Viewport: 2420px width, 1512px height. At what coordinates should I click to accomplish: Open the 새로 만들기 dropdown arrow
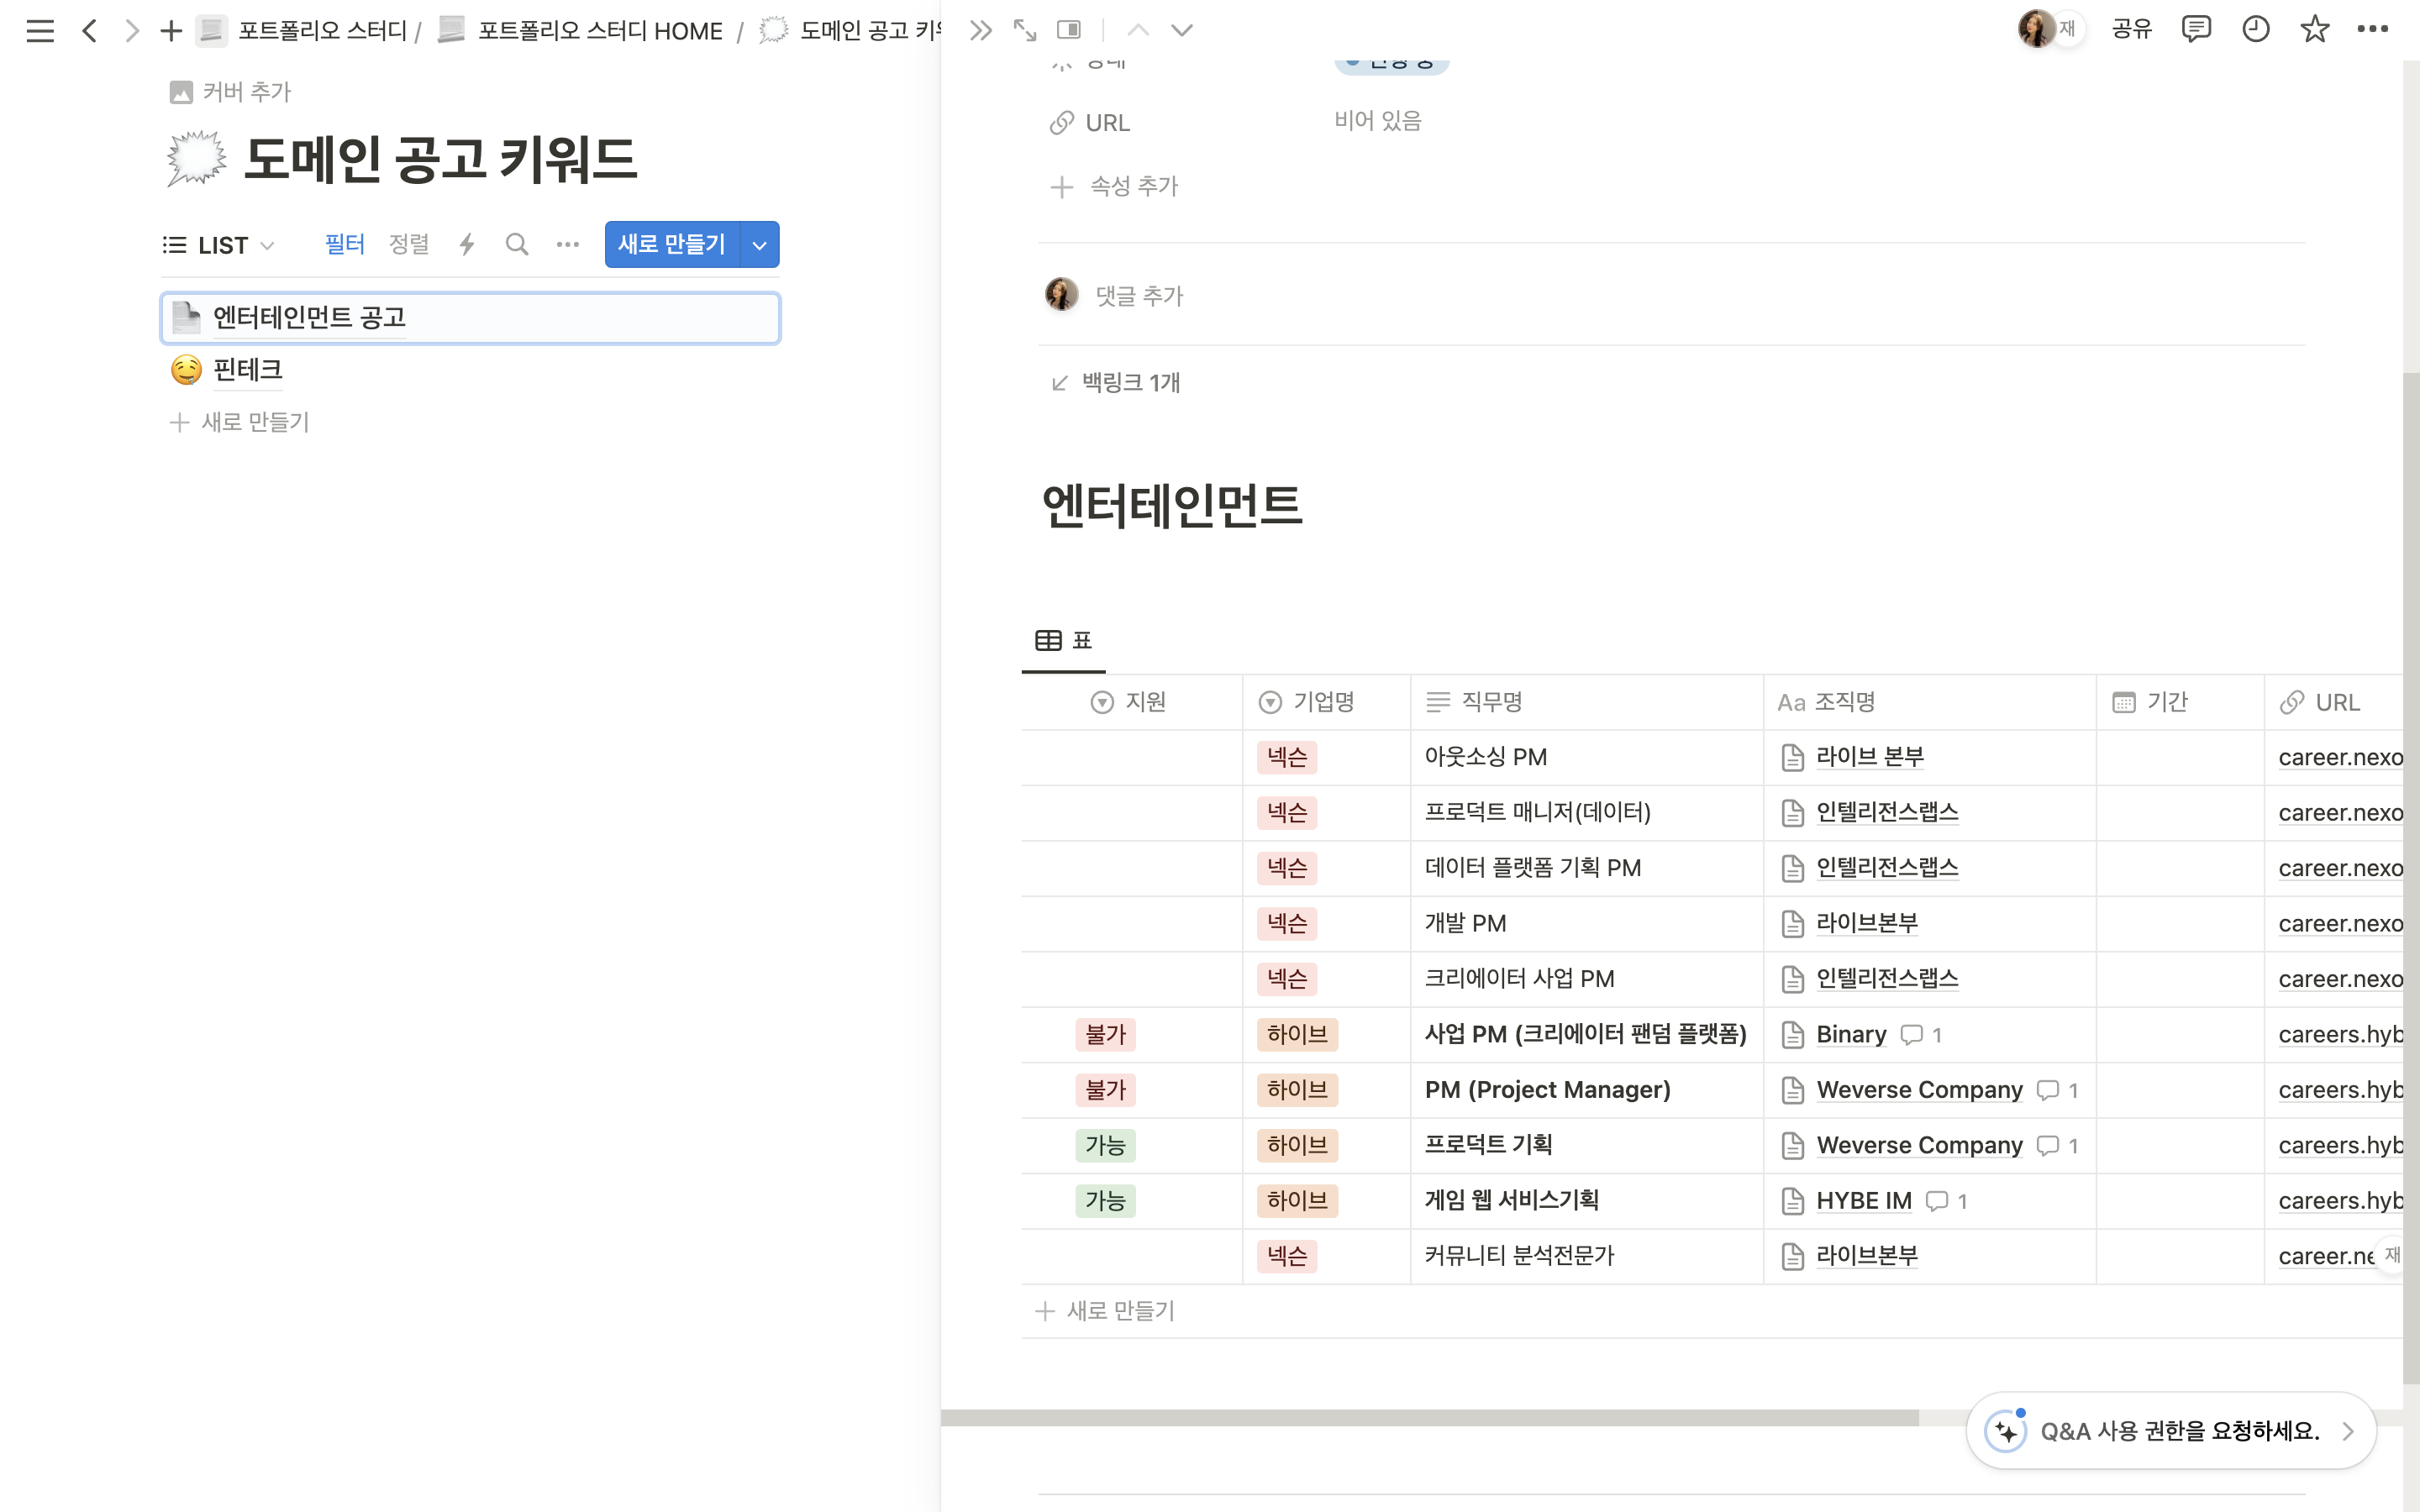coord(760,245)
